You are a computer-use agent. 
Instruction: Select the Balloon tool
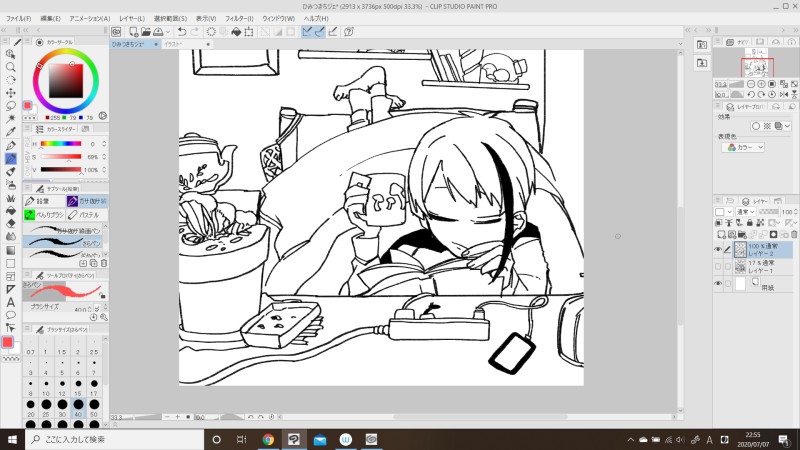click(x=11, y=315)
